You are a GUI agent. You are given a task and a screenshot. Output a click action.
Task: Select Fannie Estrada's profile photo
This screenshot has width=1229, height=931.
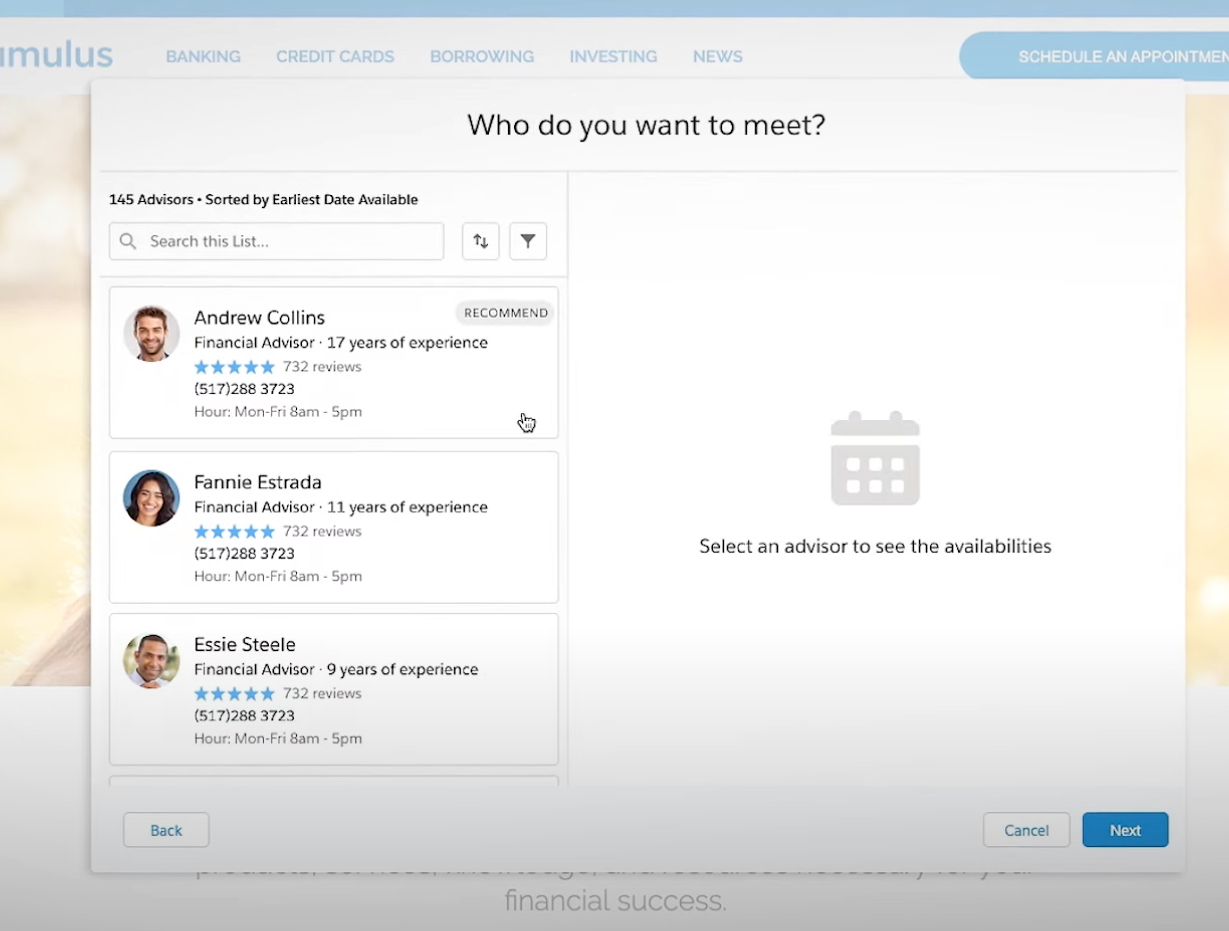coord(151,498)
